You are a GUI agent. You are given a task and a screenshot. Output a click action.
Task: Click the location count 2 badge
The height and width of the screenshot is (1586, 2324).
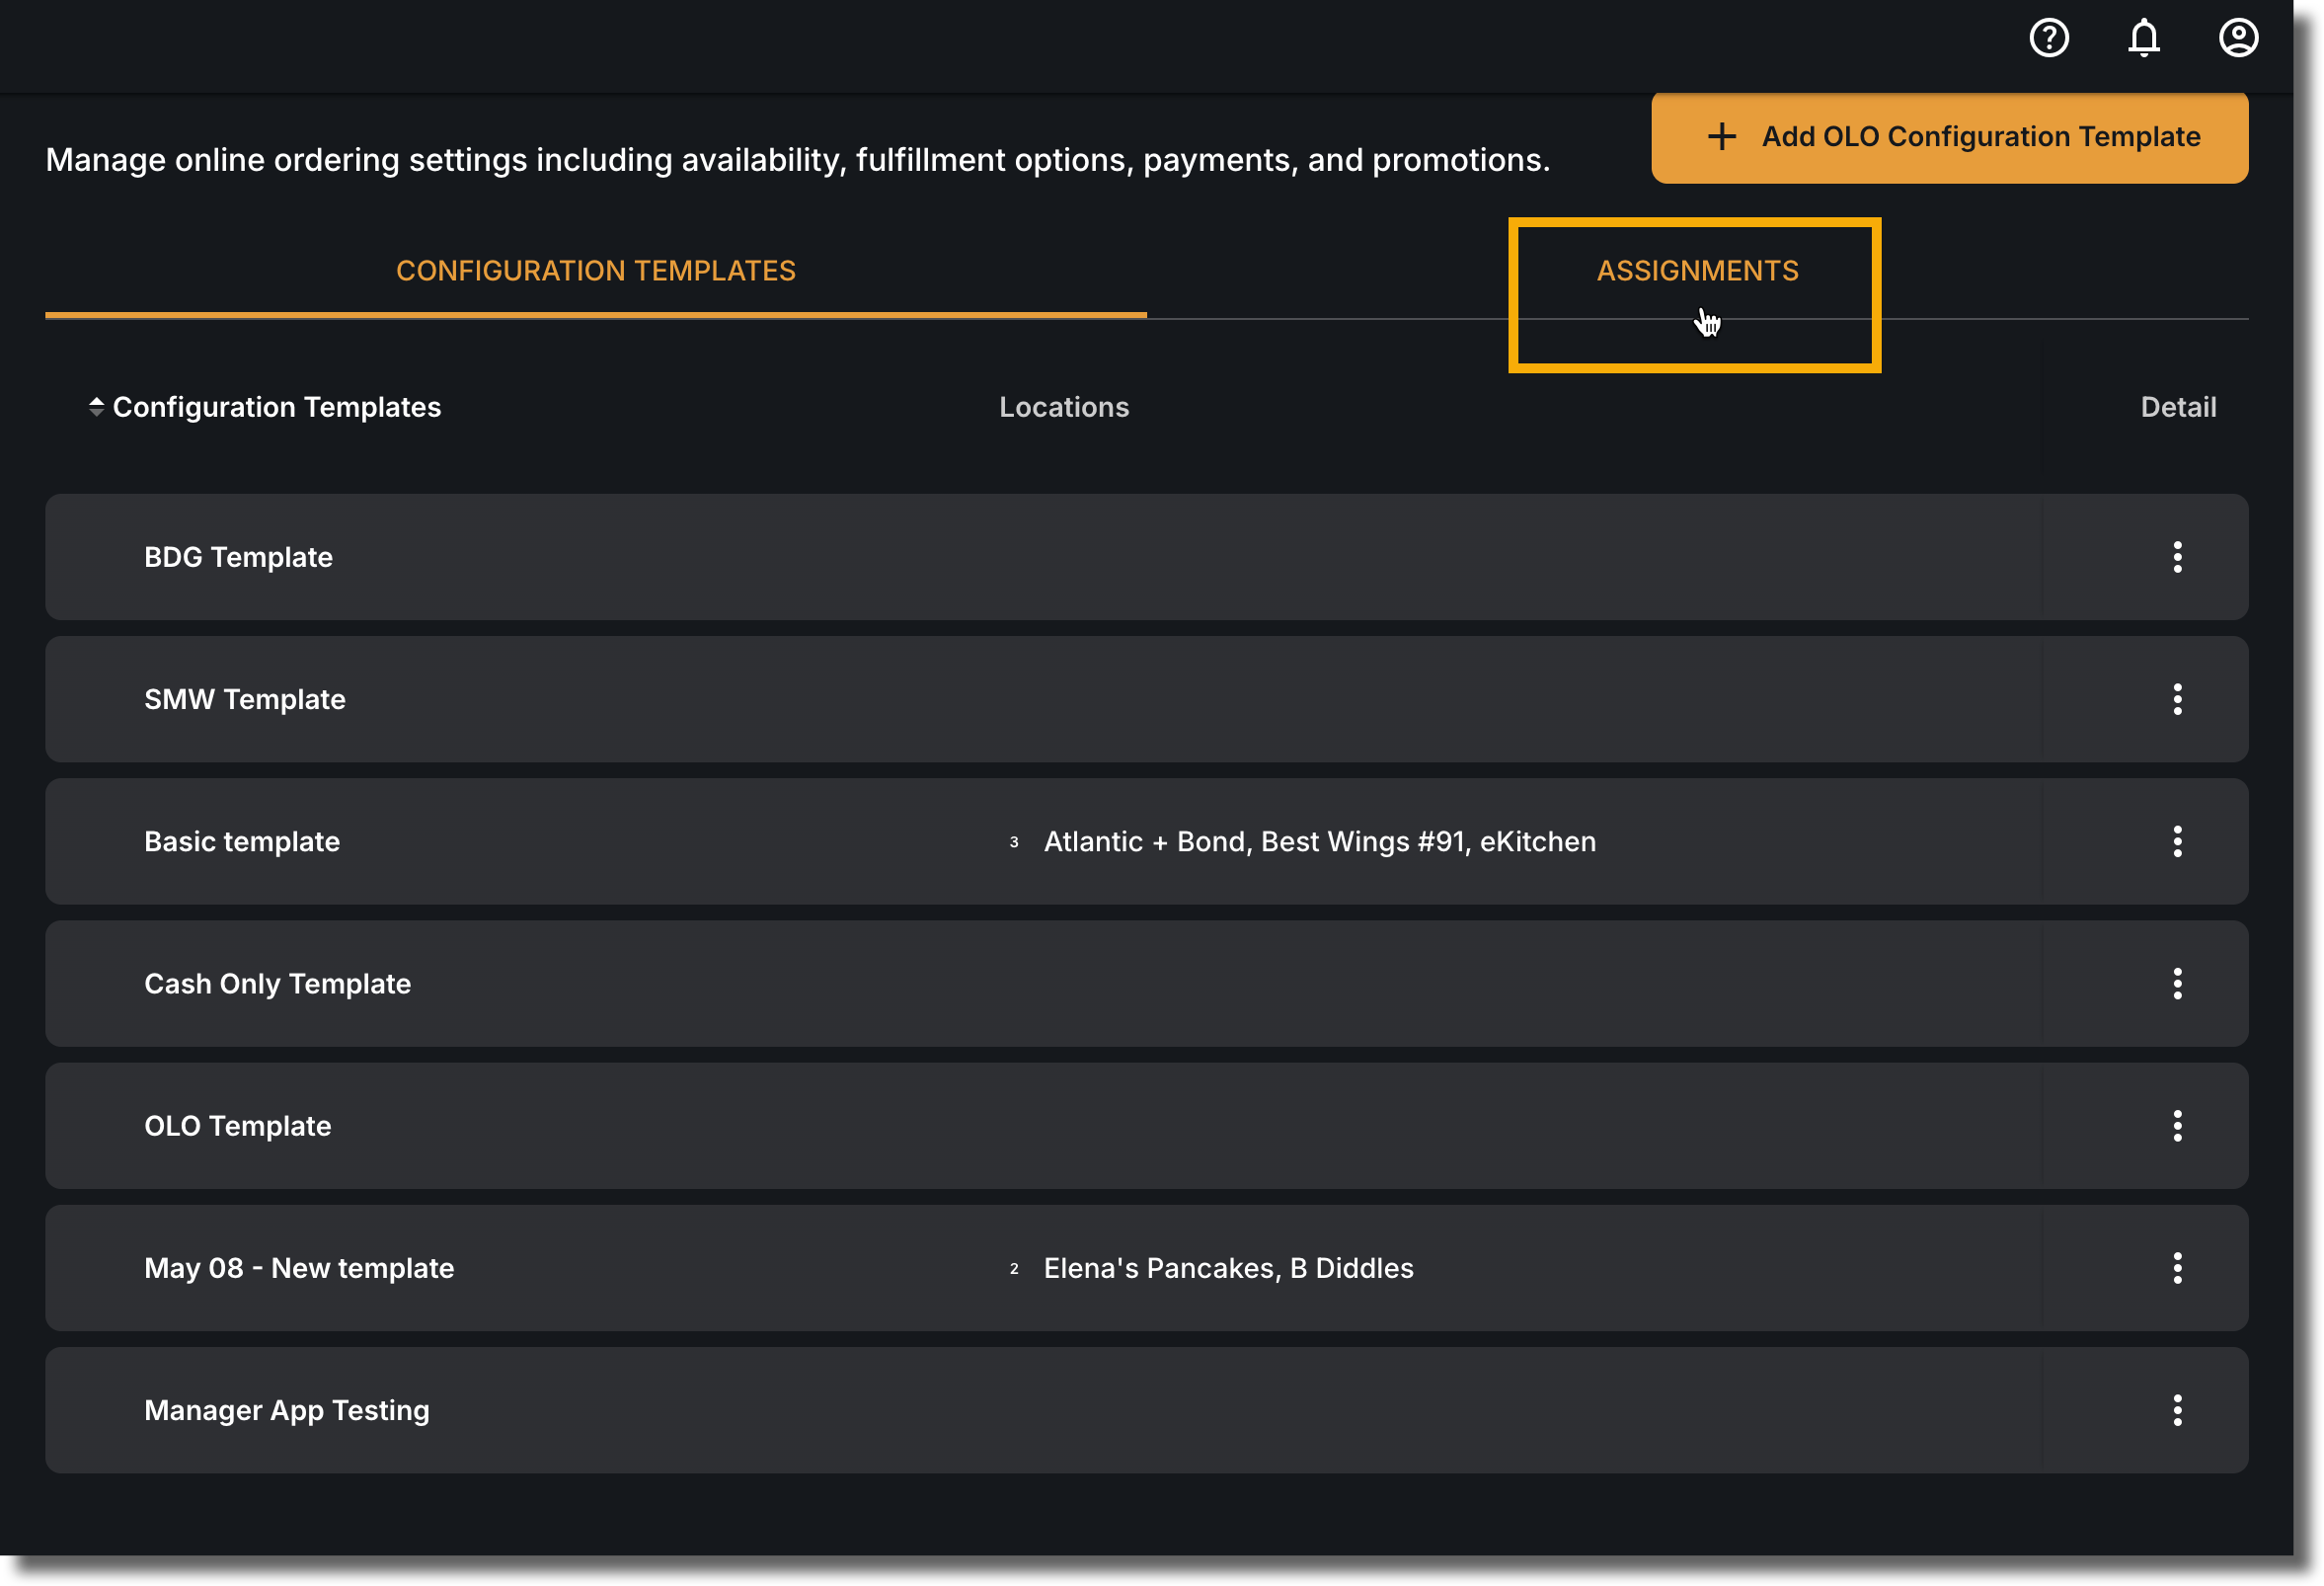pyautogui.click(x=1013, y=1268)
